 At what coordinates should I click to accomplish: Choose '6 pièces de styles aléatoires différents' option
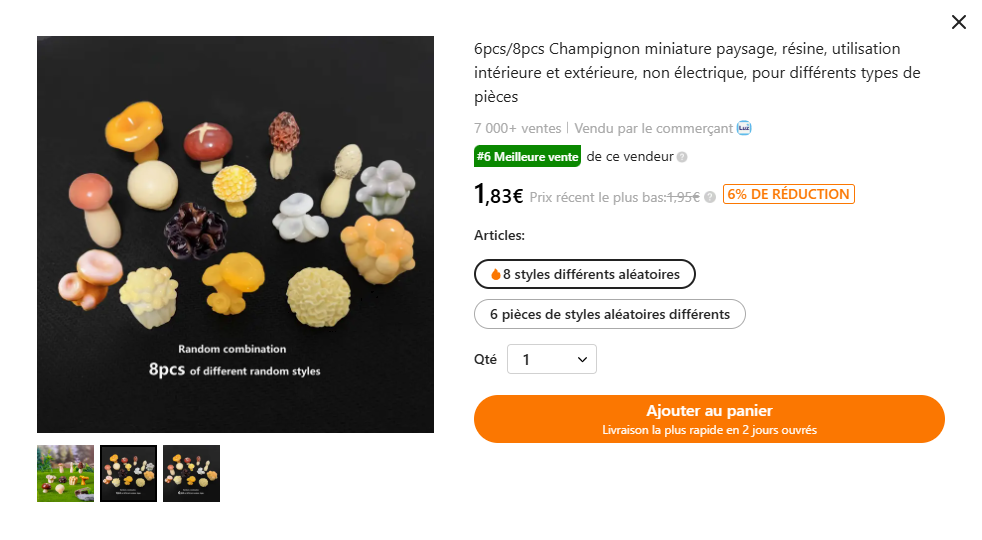609,314
